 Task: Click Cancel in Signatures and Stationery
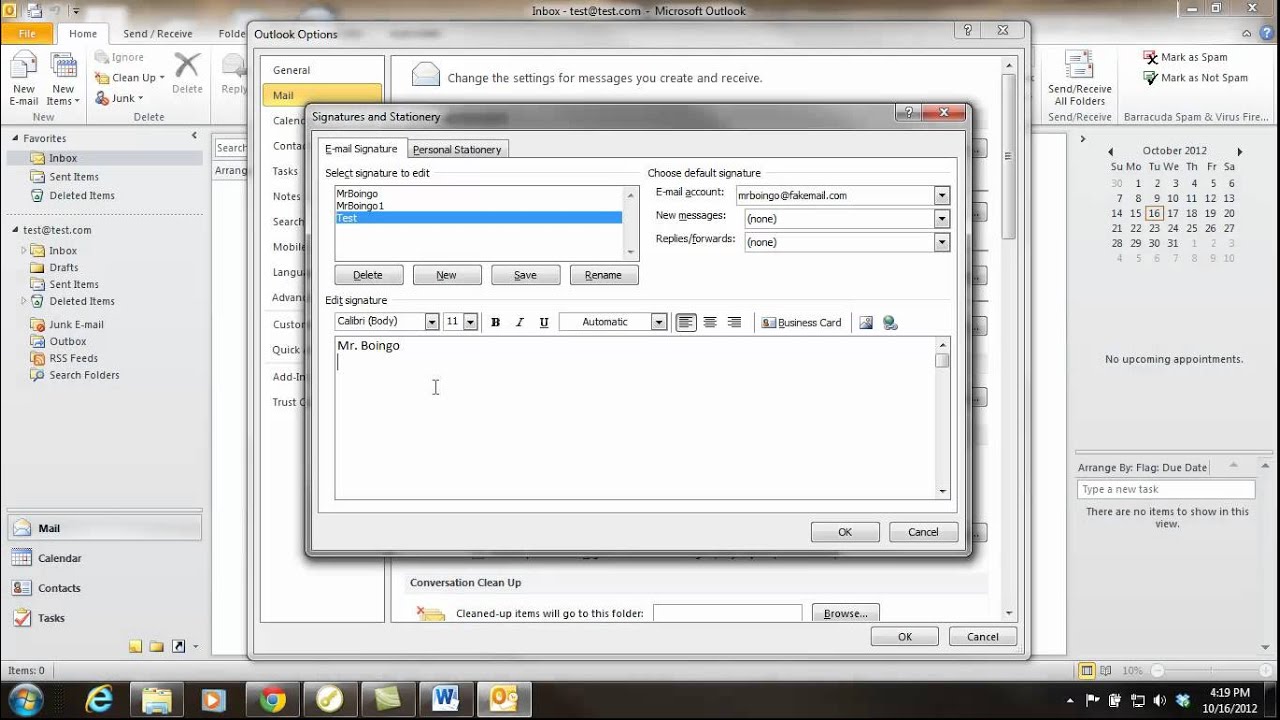pos(923,532)
